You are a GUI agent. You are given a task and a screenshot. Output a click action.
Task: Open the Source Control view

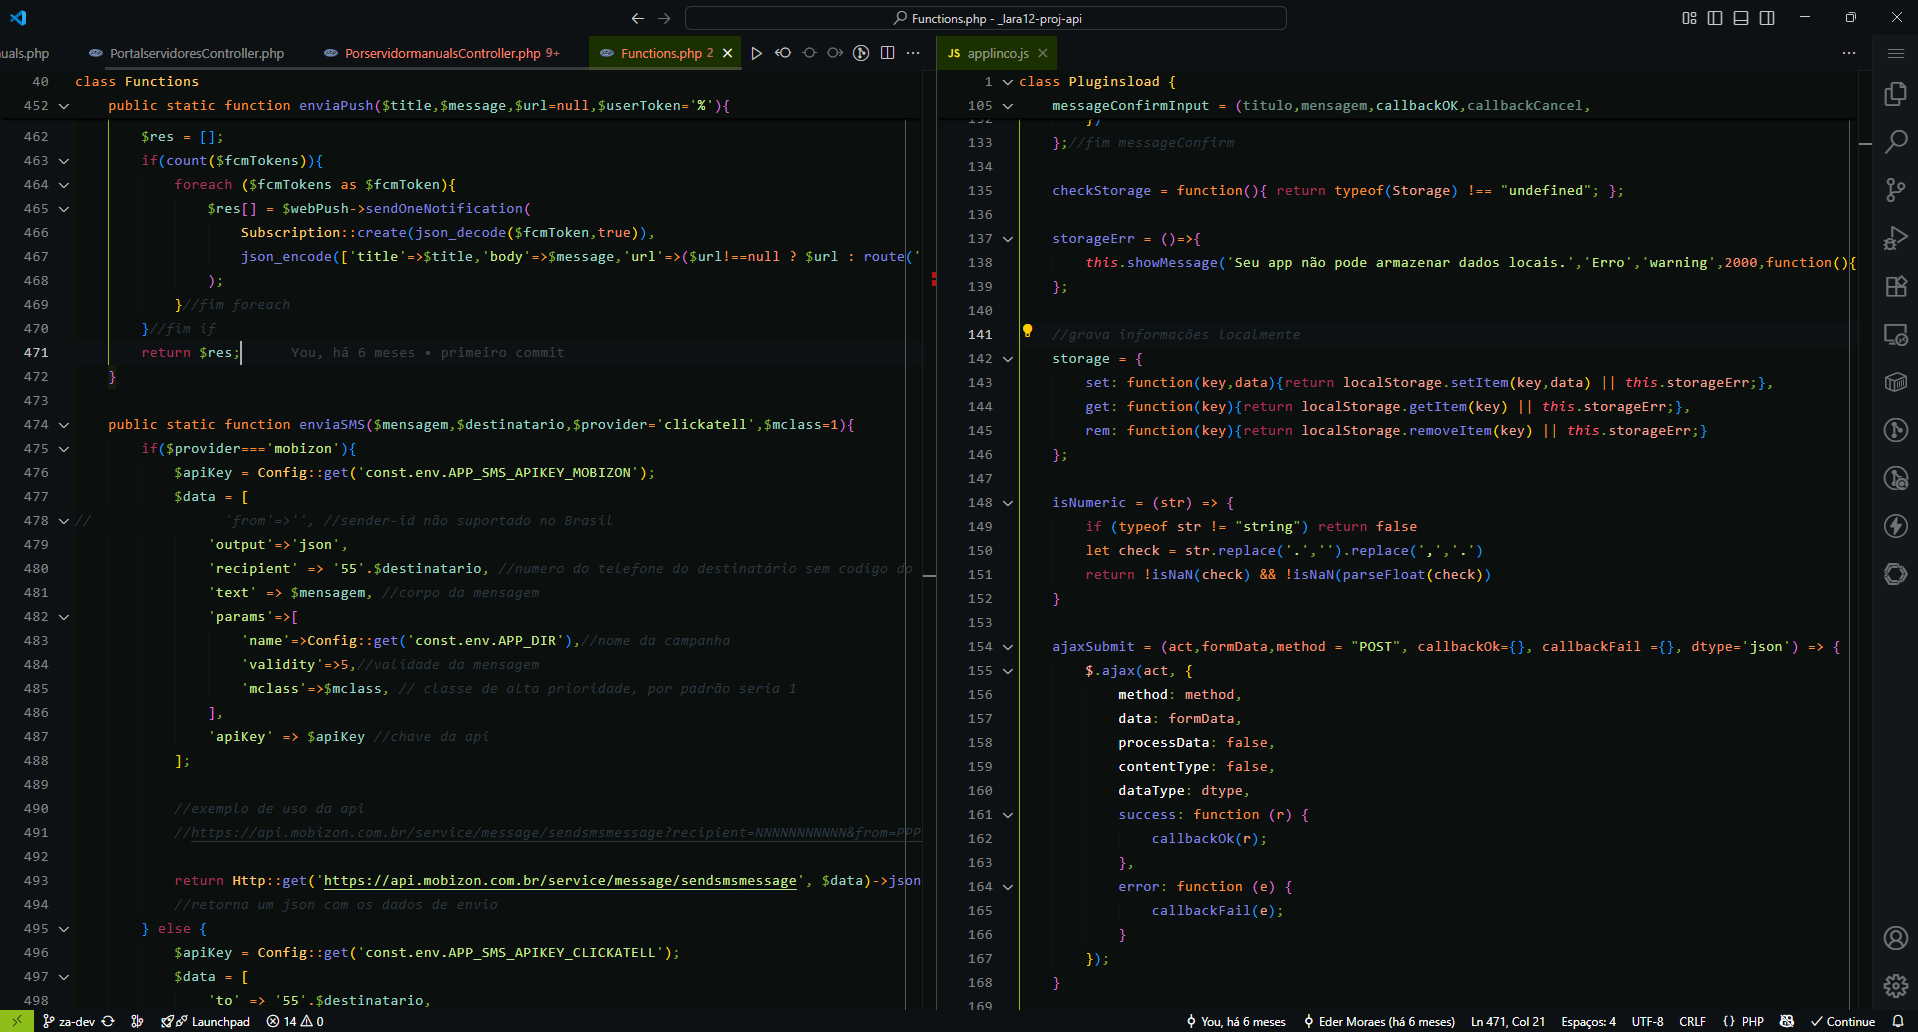(x=1895, y=190)
